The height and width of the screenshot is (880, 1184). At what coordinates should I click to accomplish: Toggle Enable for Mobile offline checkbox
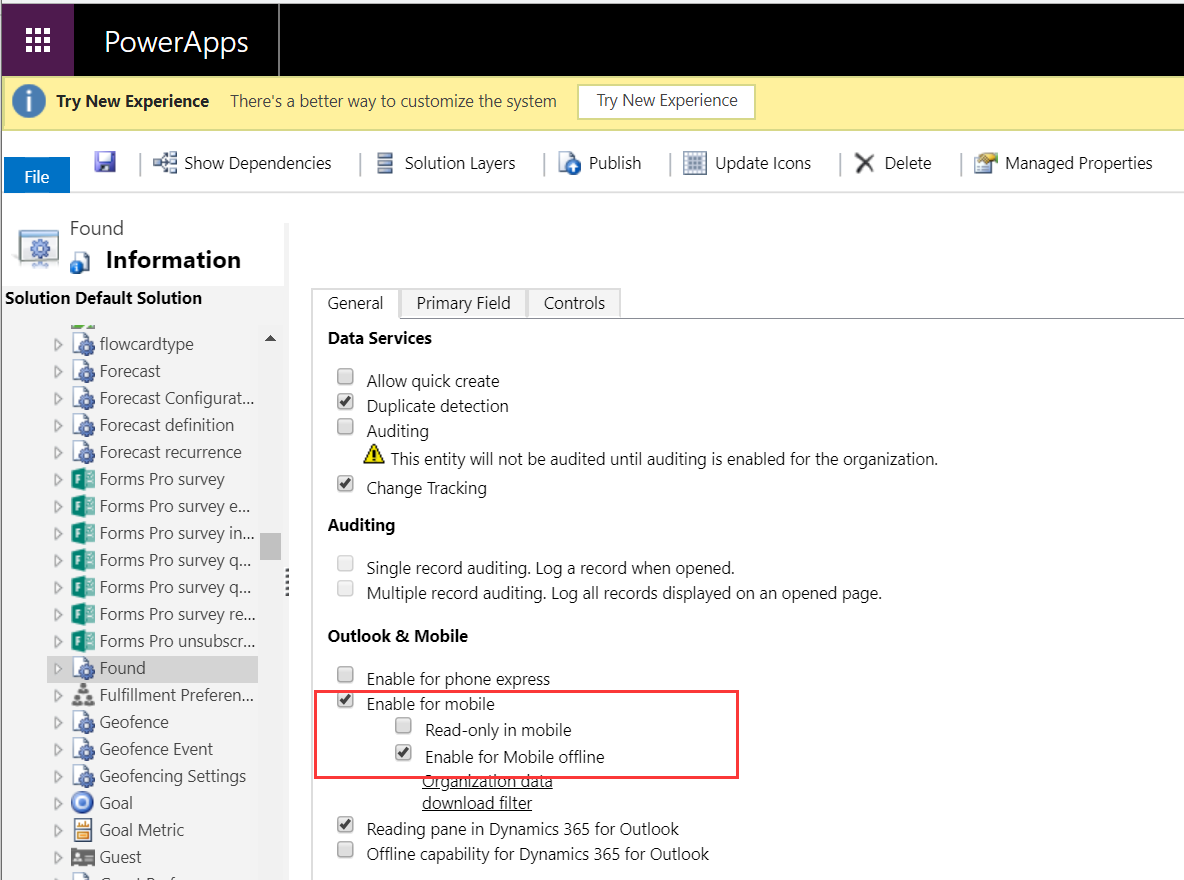(x=404, y=752)
